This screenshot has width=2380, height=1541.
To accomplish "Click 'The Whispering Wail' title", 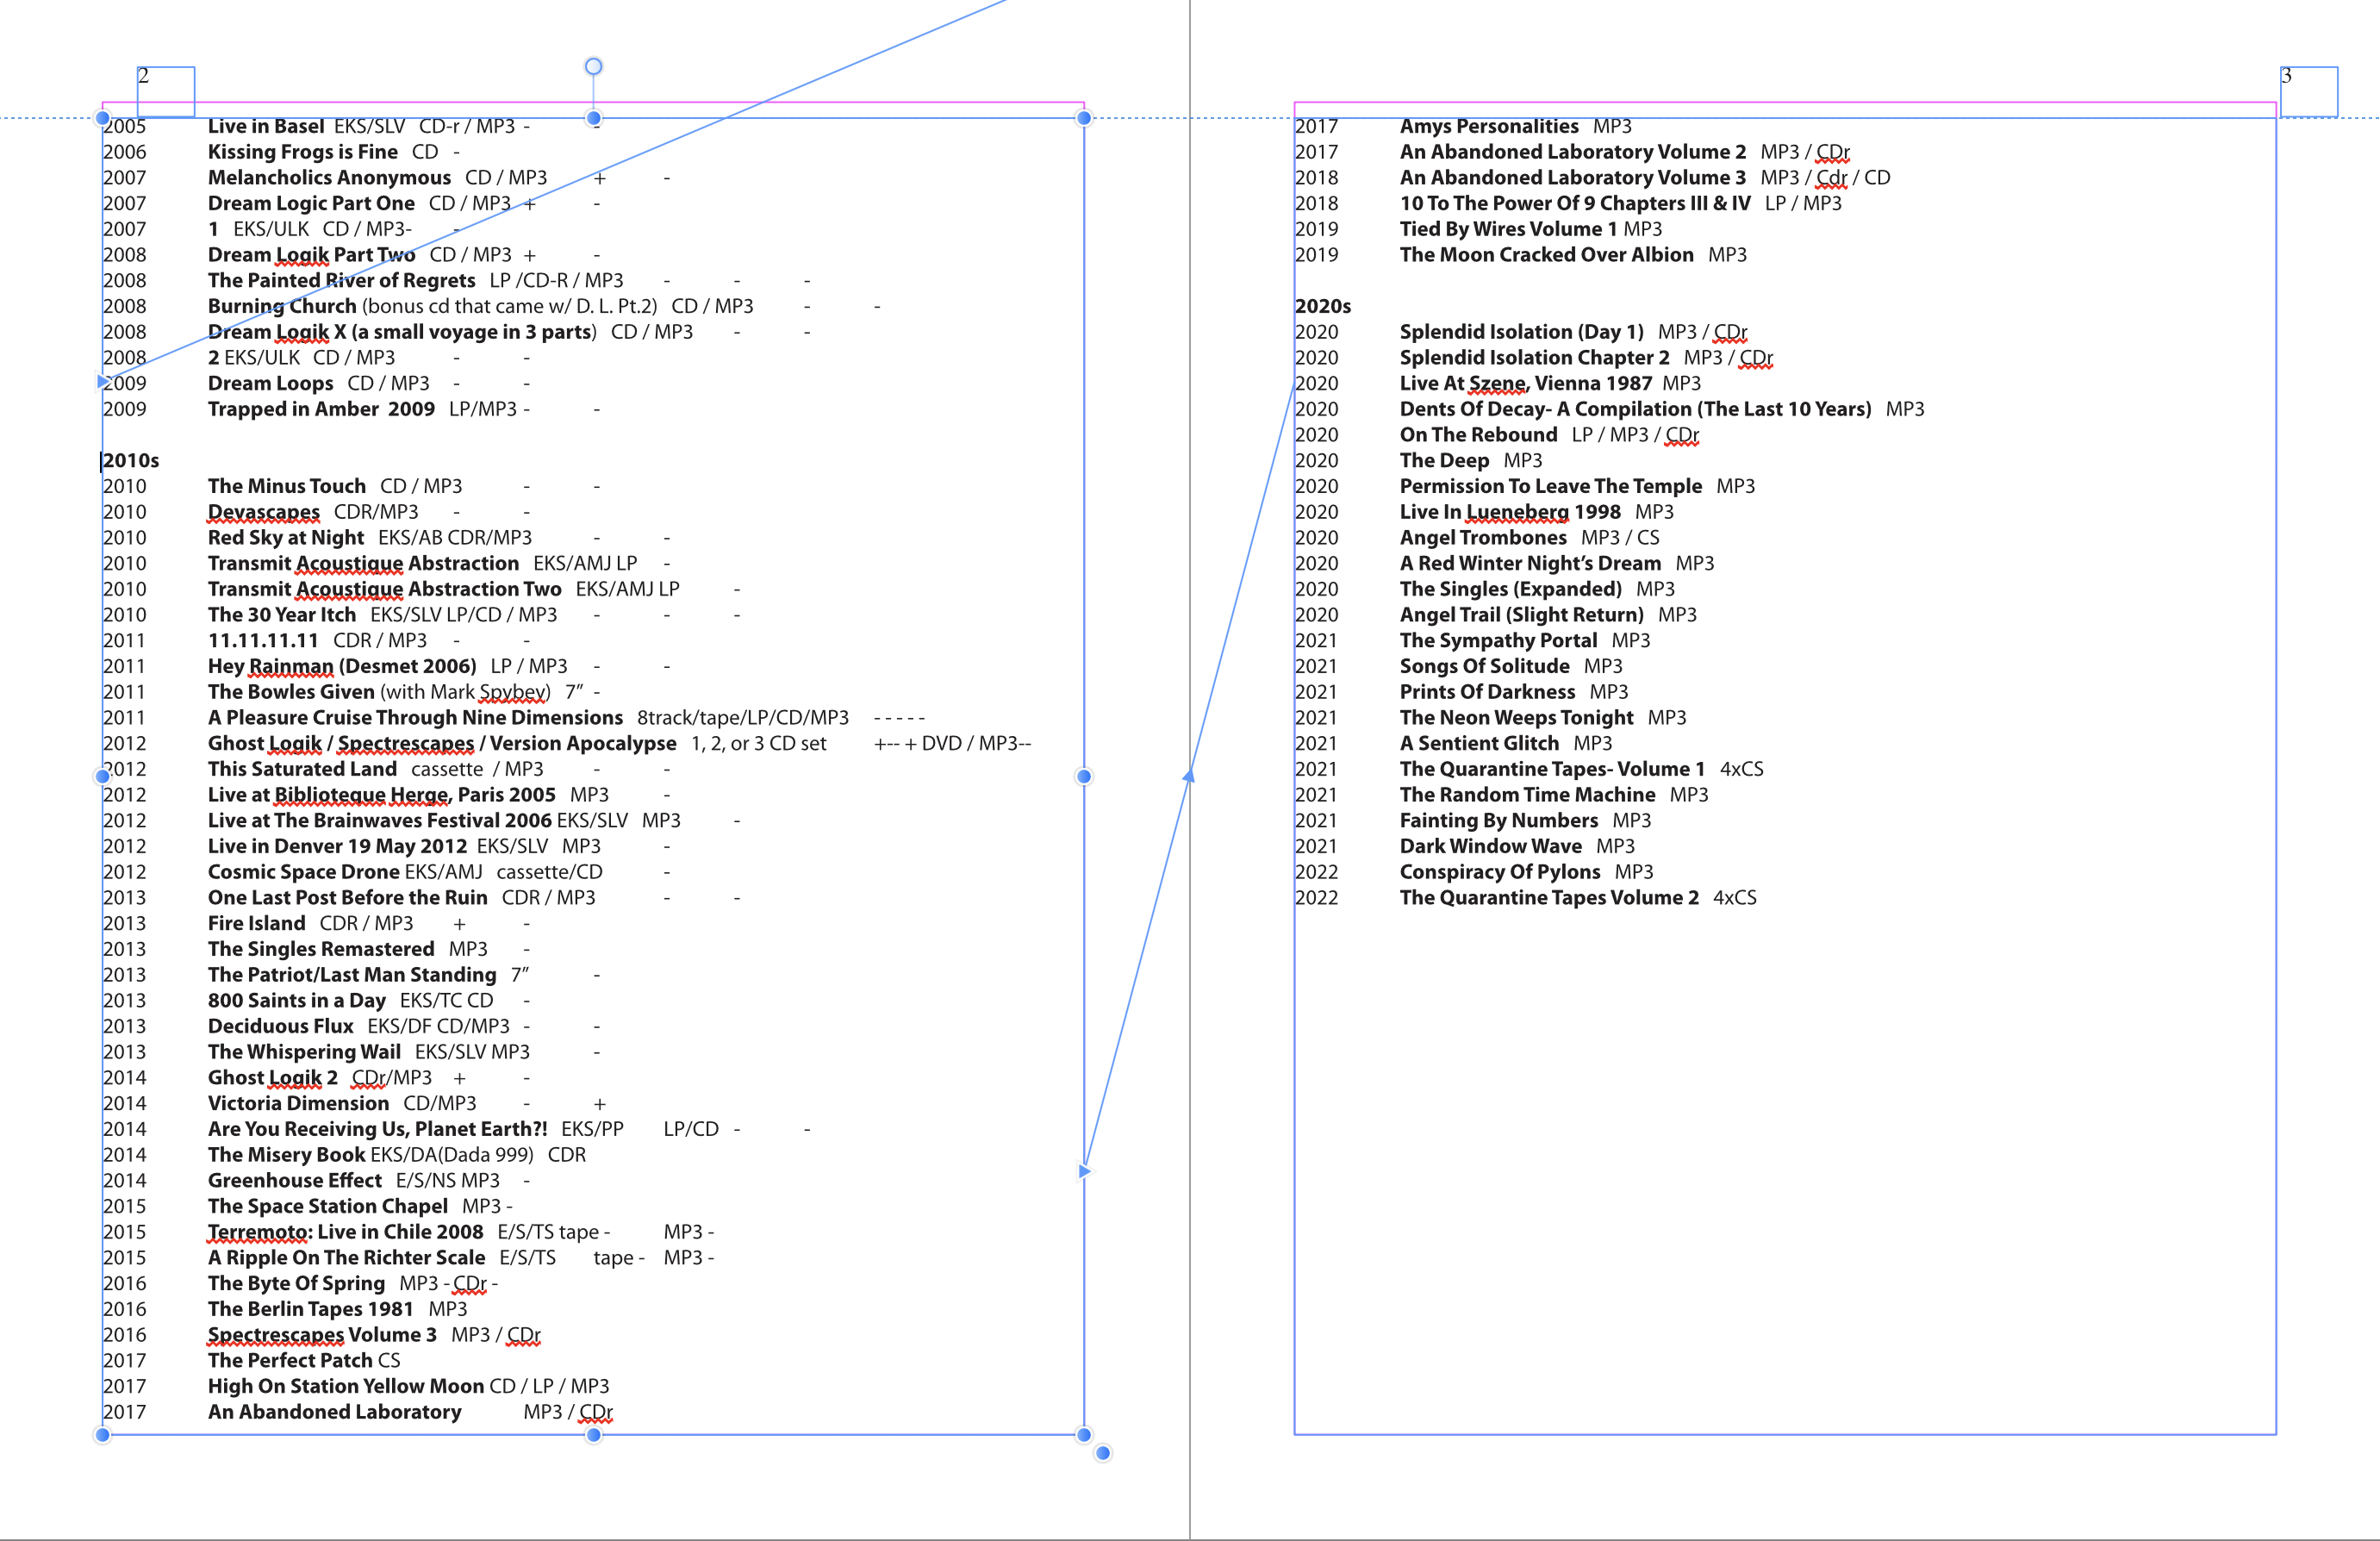I will [304, 1052].
